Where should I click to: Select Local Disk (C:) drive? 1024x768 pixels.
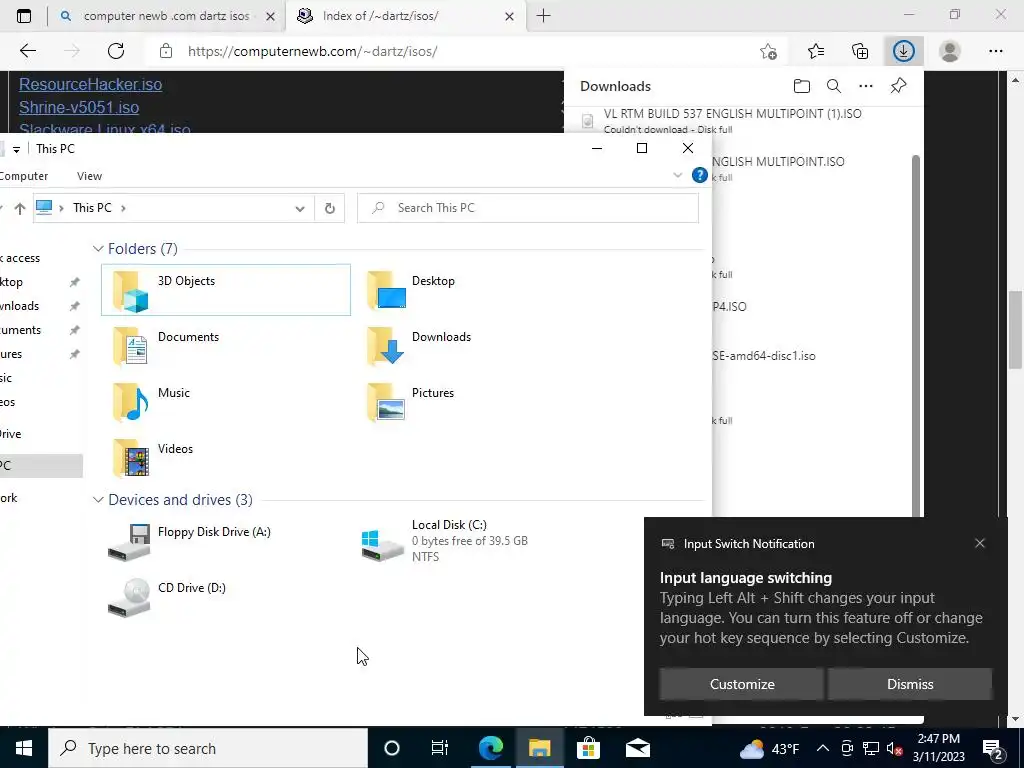pyautogui.click(x=445, y=541)
